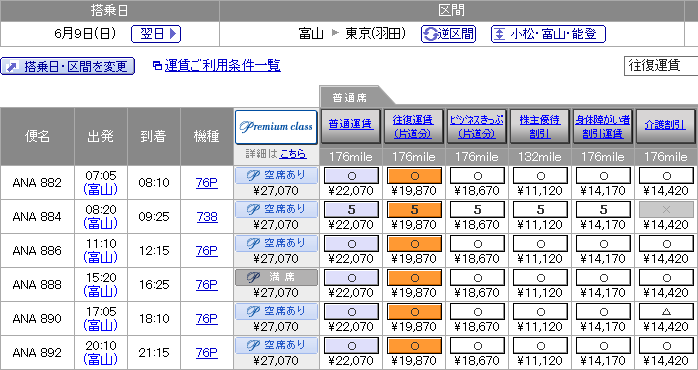Open 76P aircraft link for ANA 892
Image resolution: width=698 pixels, height=370 pixels.
pyautogui.click(x=207, y=353)
